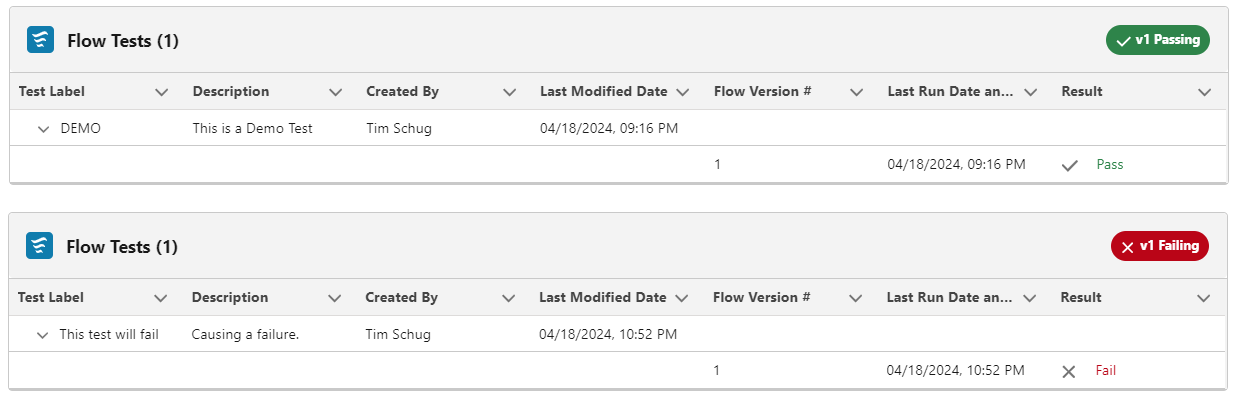Click Tim Schug in the DEMO row
The image size is (1237, 398).
(x=399, y=128)
